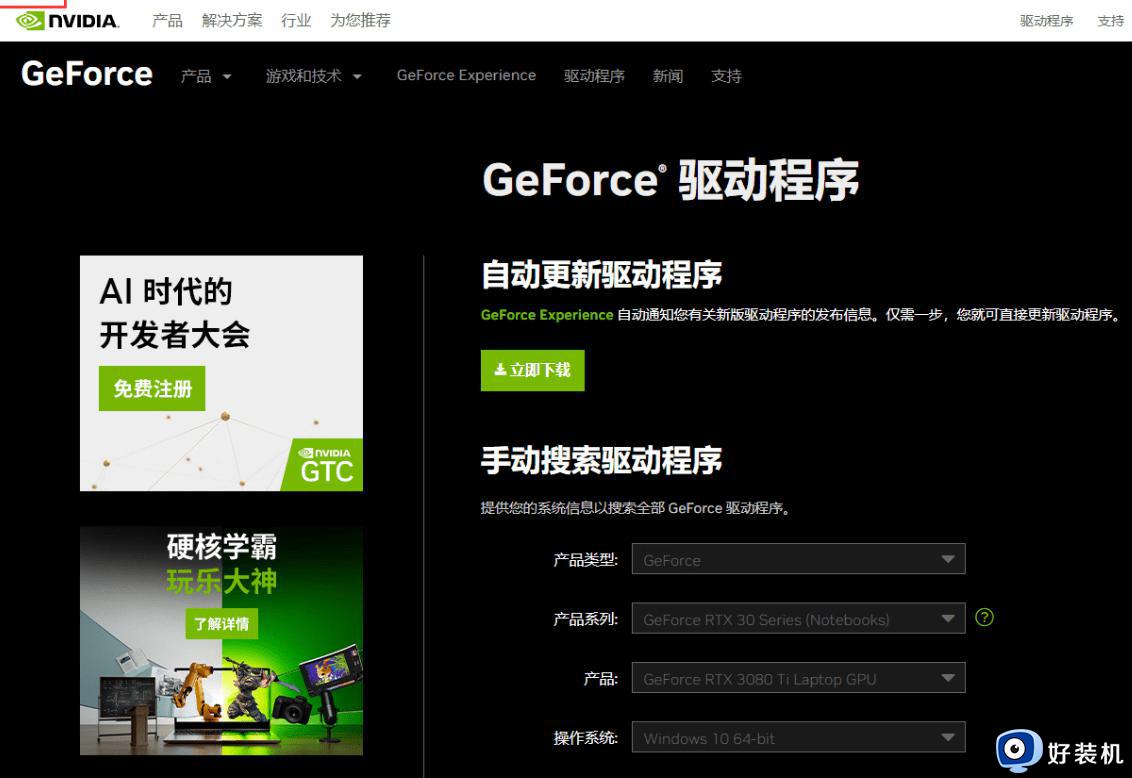This screenshot has height=778, width=1132.
Task: Open 解决方案 in the top NVIDIA menu
Action: pos(232,20)
